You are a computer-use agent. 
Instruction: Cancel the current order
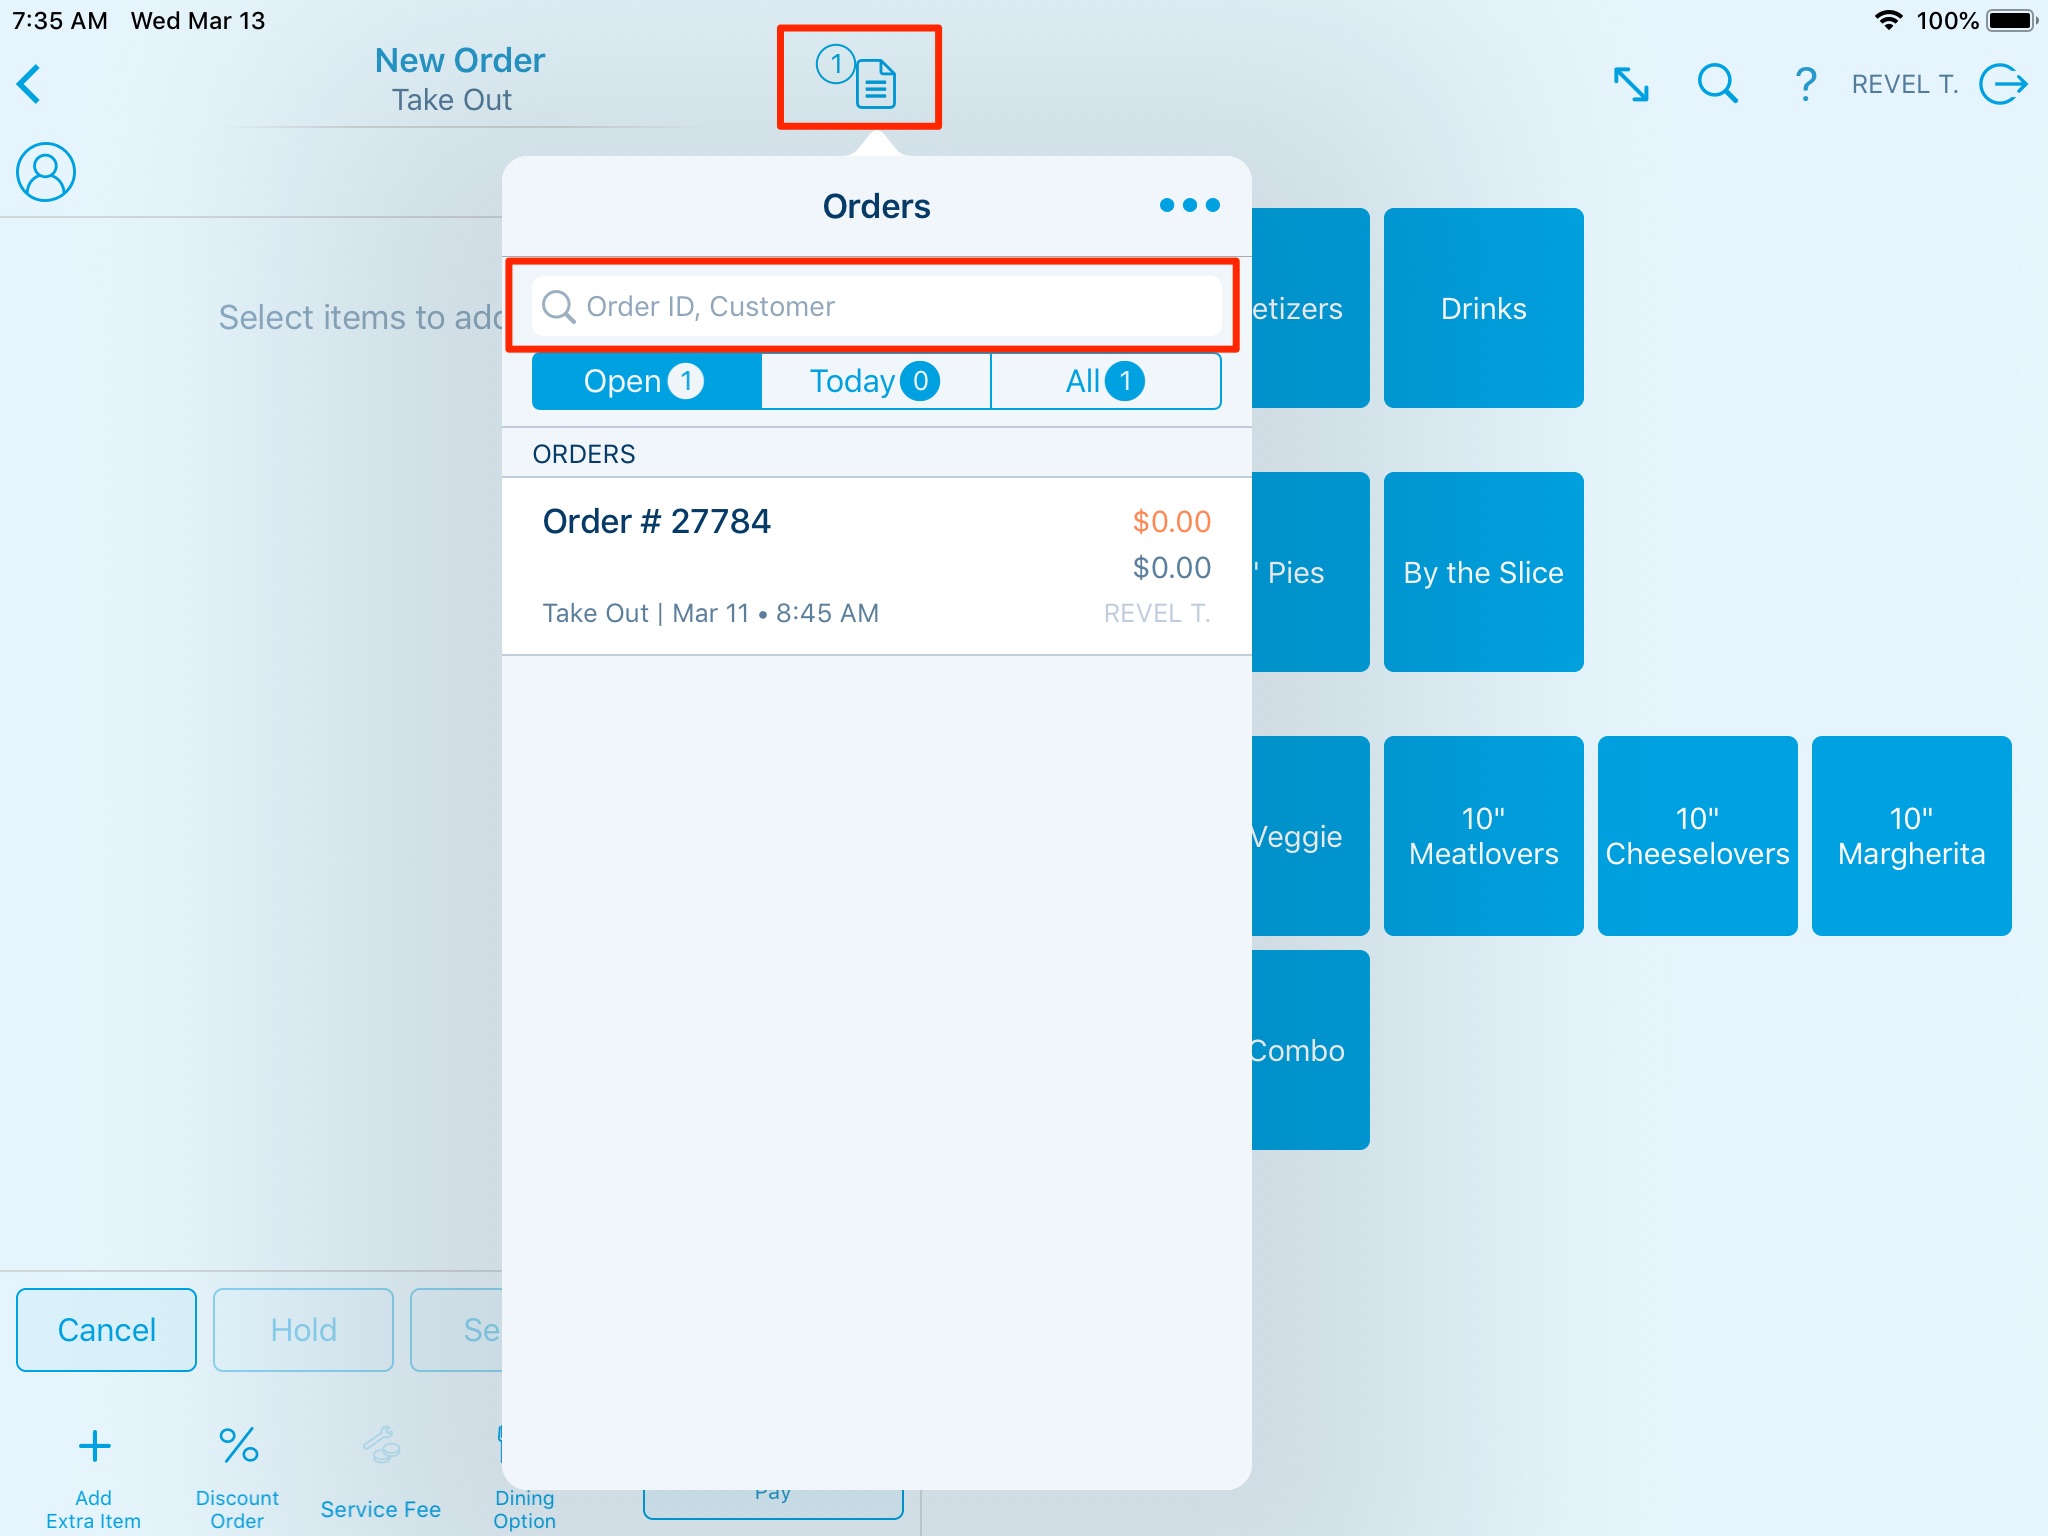tap(105, 1329)
